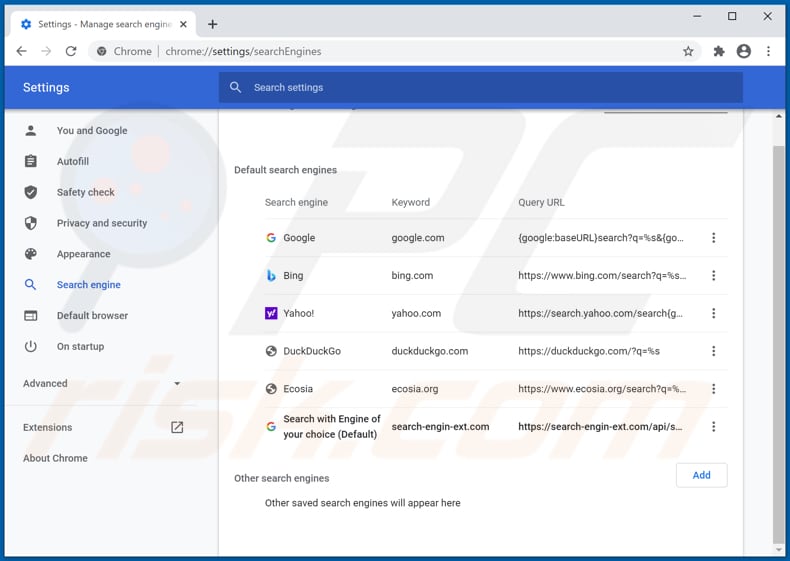Click the address bar URL

(x=243, y=51)
